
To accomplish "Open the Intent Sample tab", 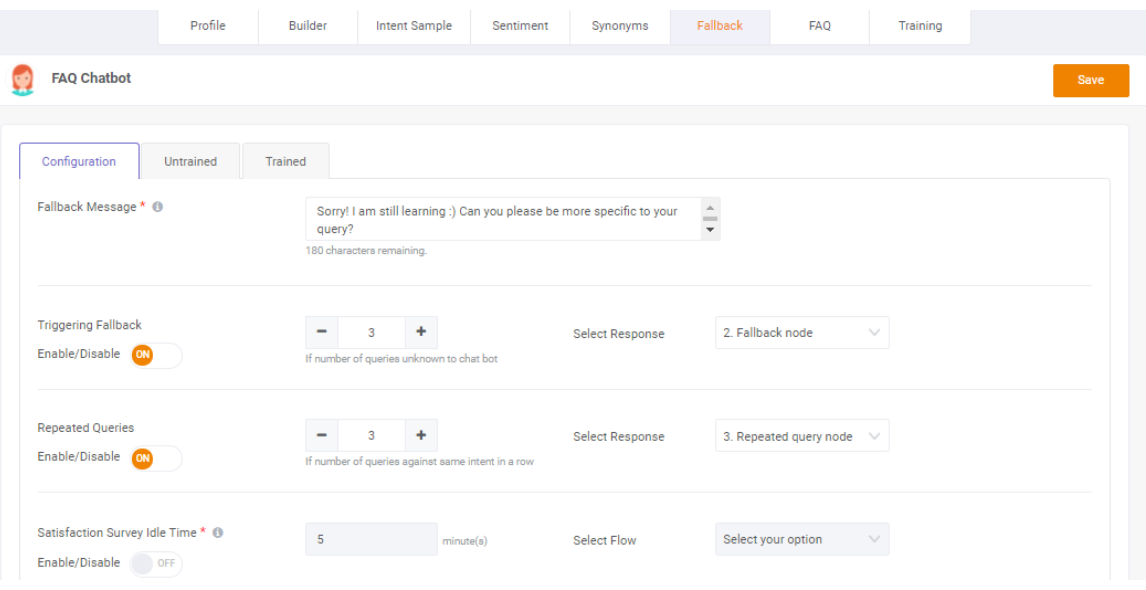I will tap(414, 26).
